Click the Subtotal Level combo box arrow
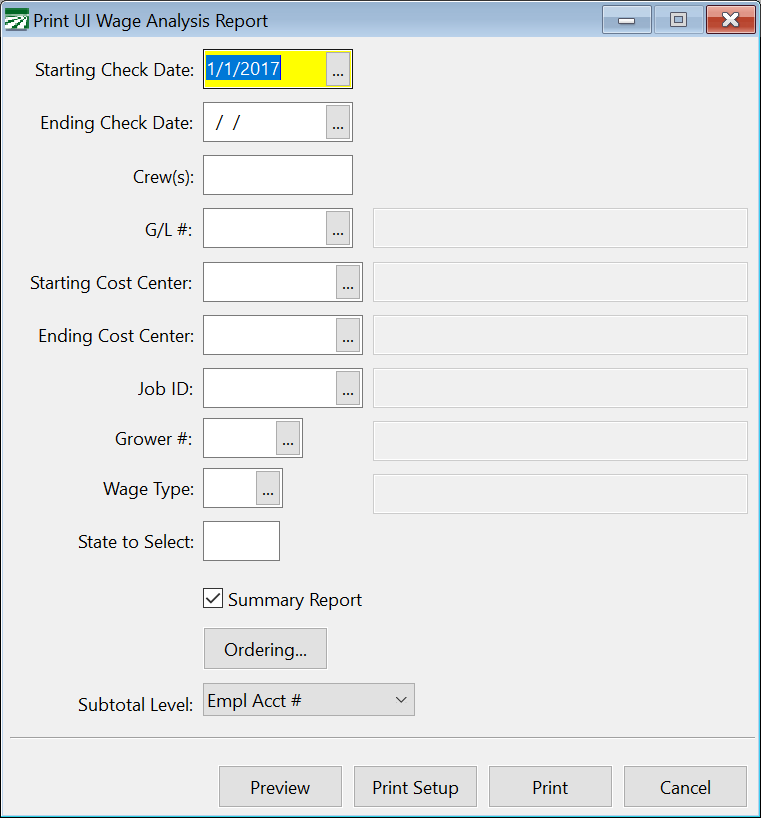Screen dimensions: 761x818 (x=399, y=699)
